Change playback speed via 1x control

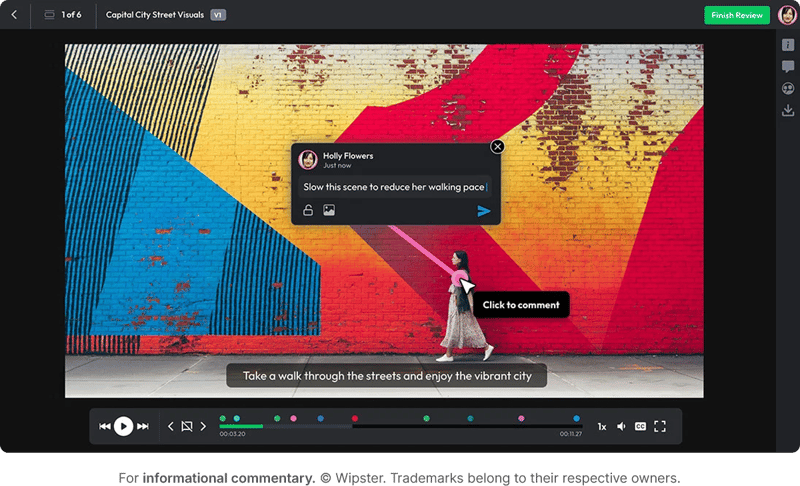coord(602,426)
